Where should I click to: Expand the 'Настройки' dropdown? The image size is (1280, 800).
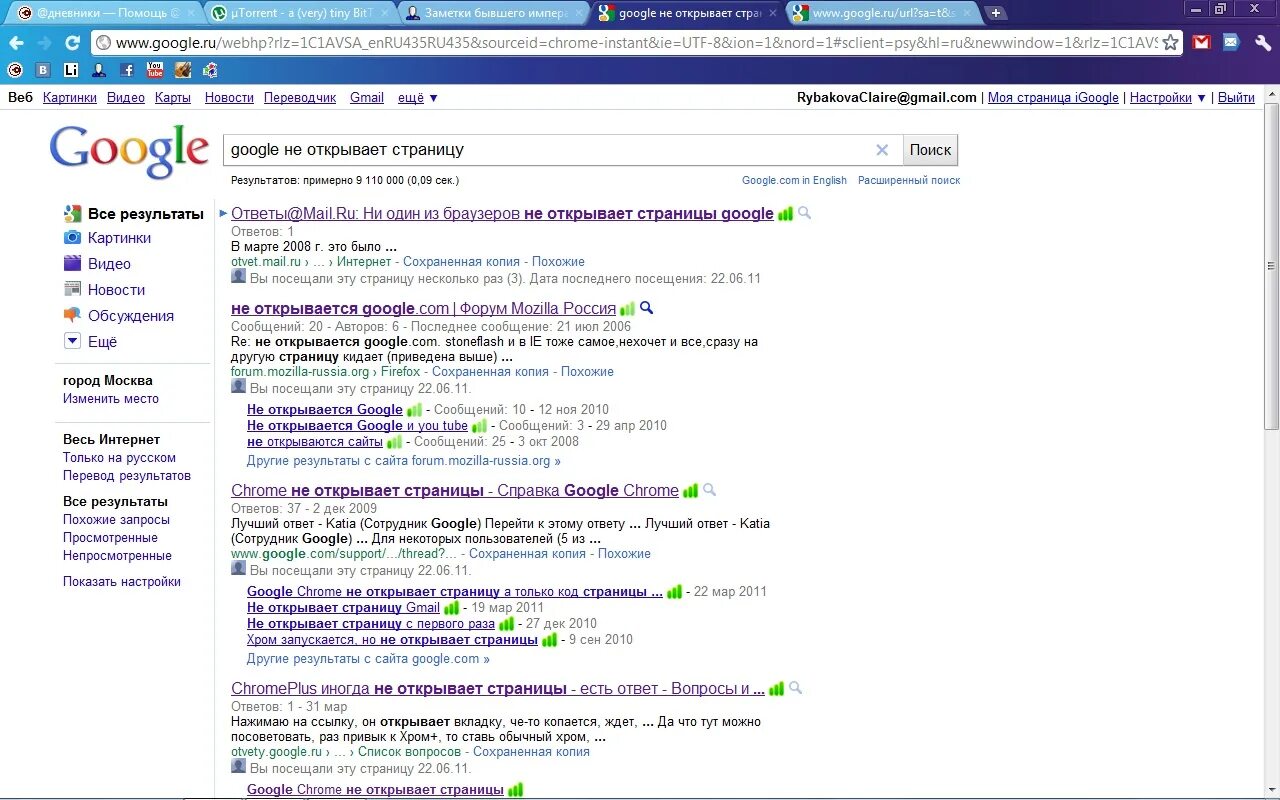[1168, 97]
